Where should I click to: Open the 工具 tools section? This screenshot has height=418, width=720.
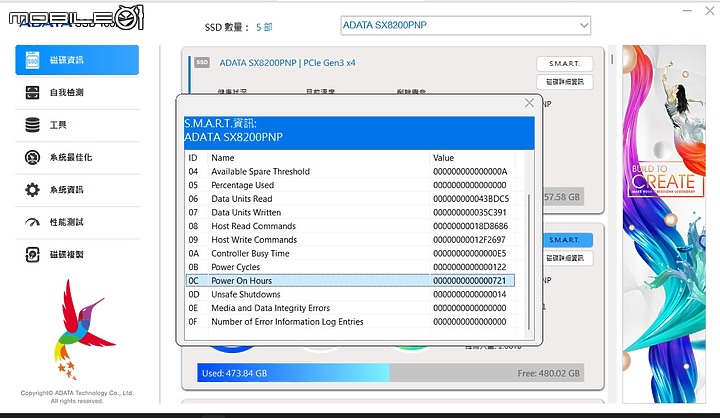[x=77, y=125]
